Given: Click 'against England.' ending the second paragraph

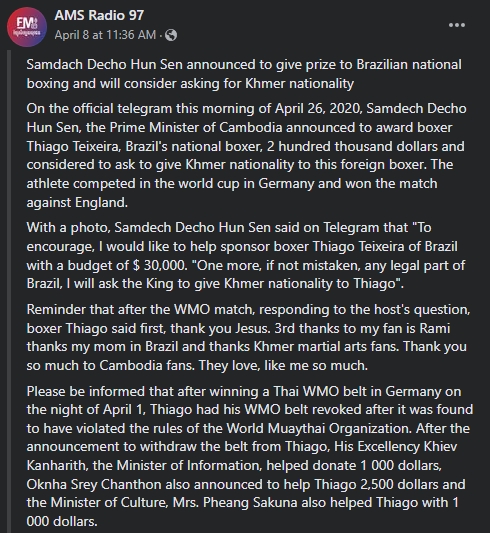Looking at the screenshot, I should 77,203.
